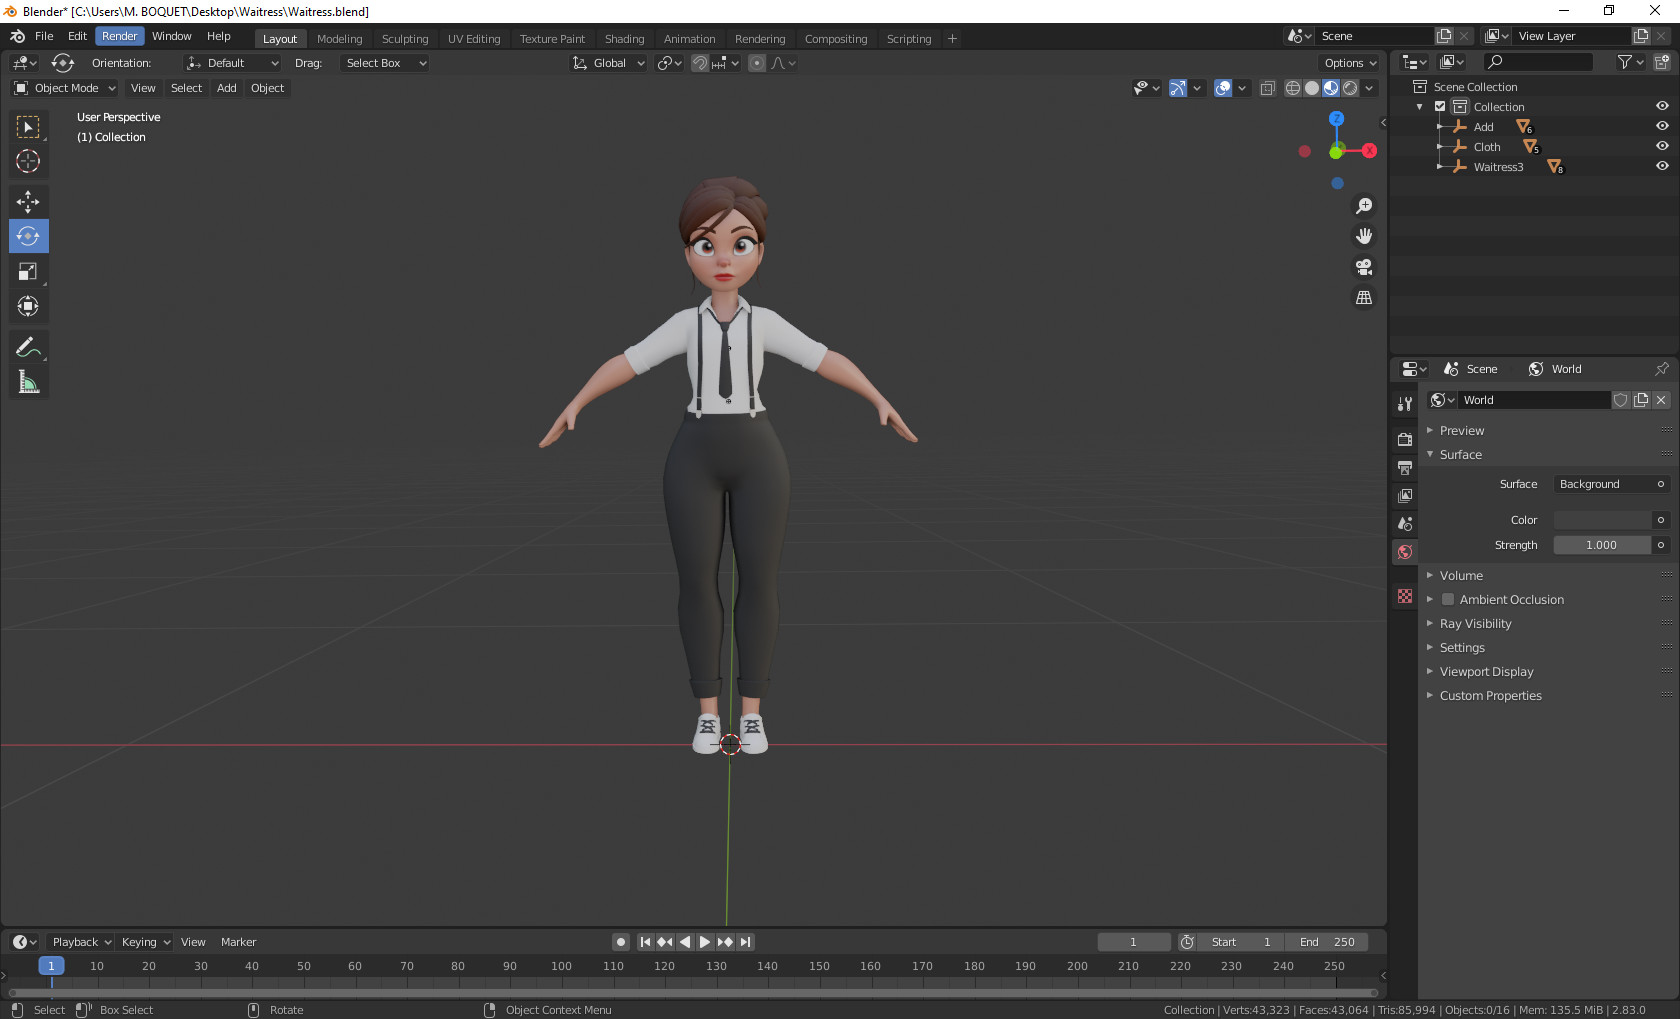1680x1019 pixels.
Task: Switch to the Scene properties tab
Action: click(1404, 524)
